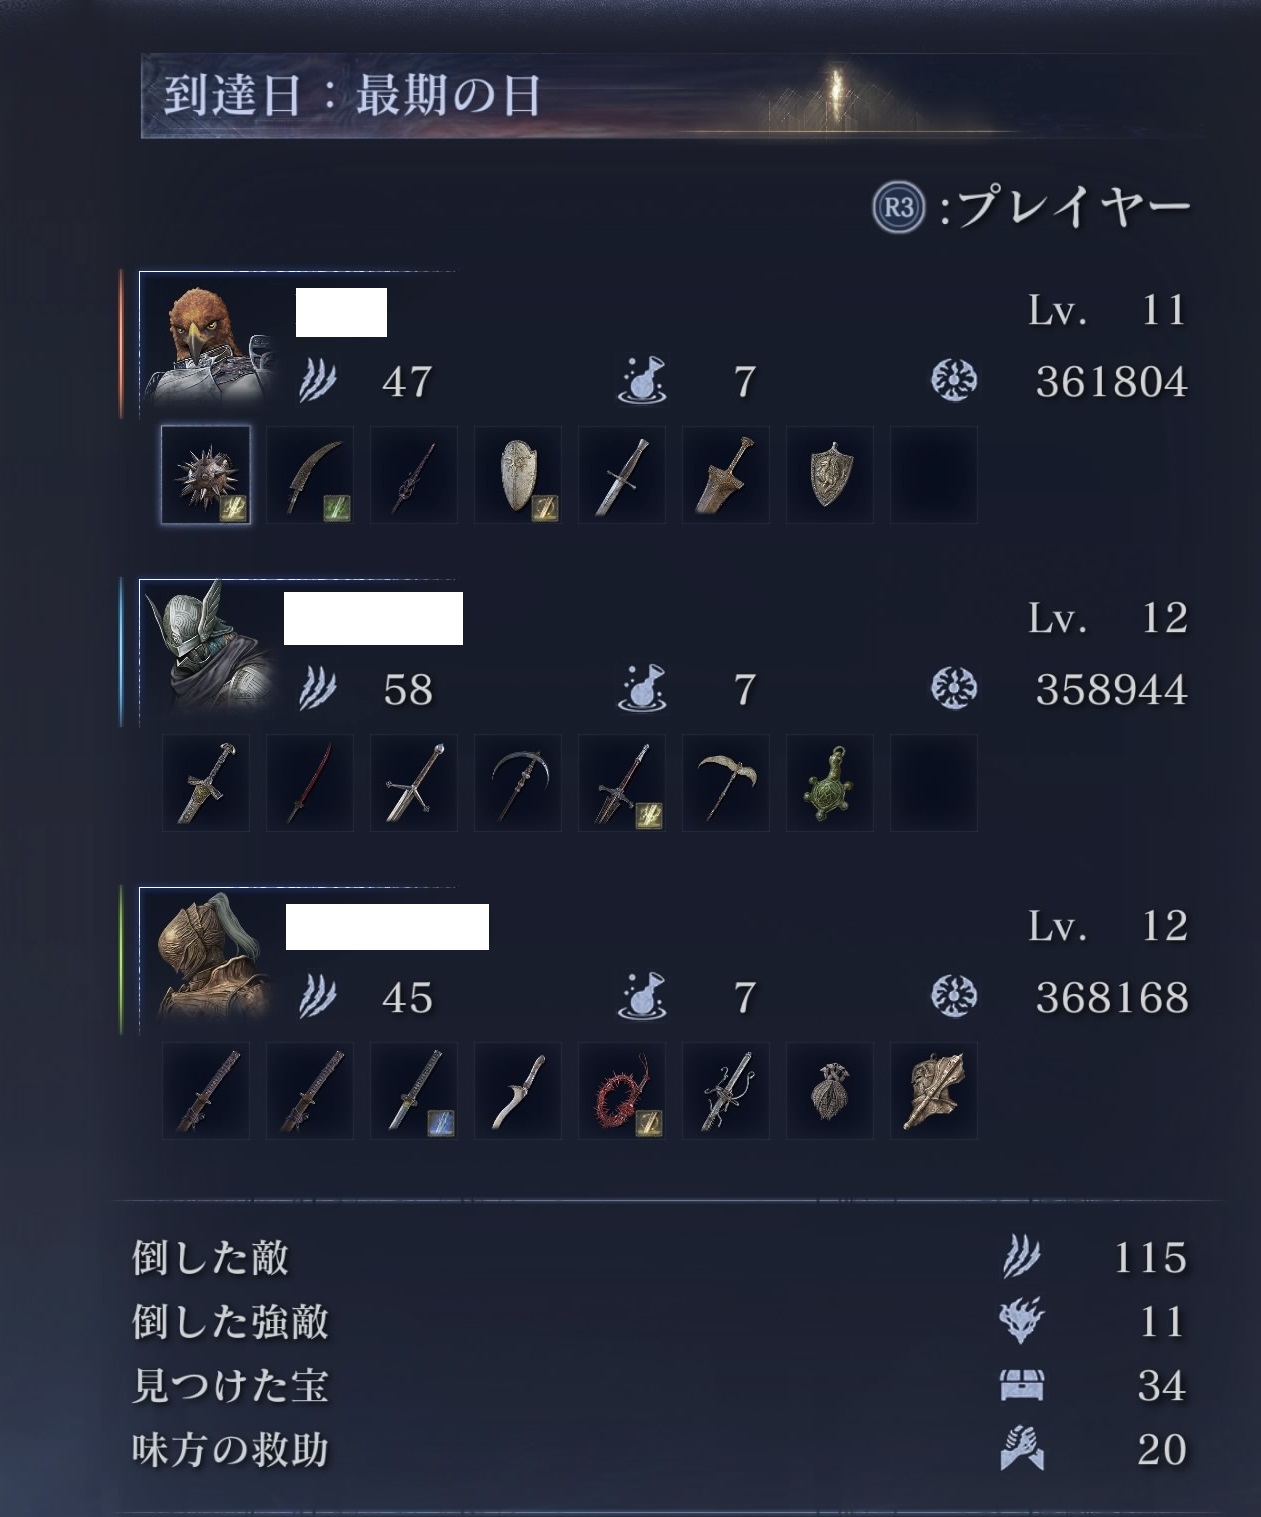Select the tall kite shield with gold badge
Screen dimensions: 1261x1517
518,475
